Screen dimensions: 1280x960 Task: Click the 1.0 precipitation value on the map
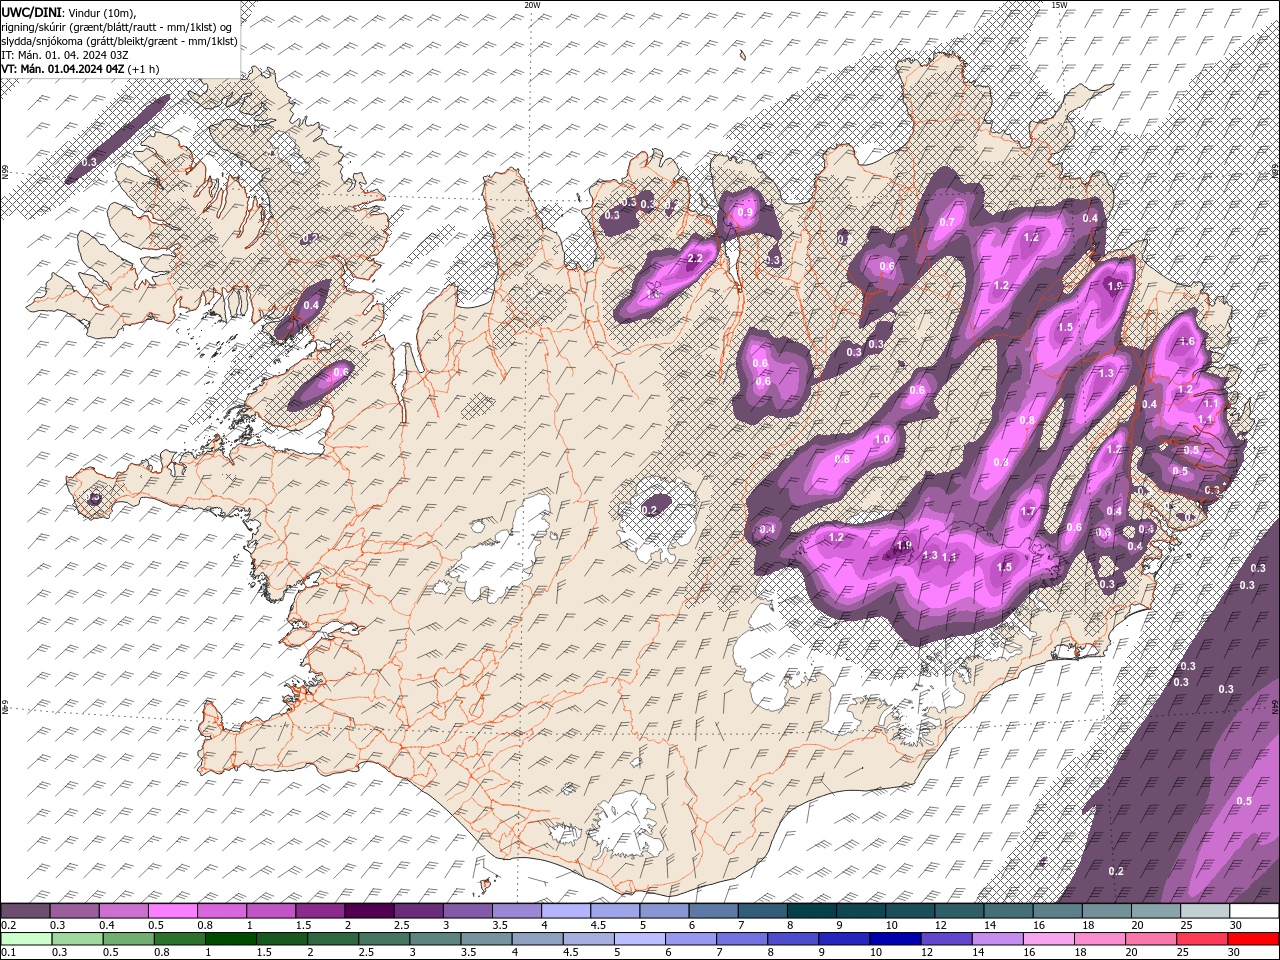click(882, 439)
